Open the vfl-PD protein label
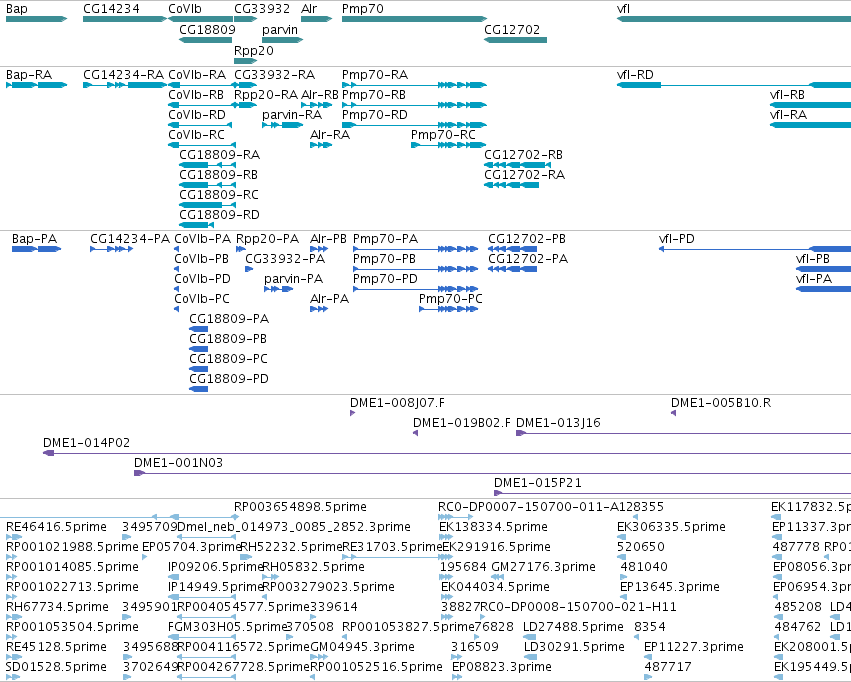851x682 pixels. click(x=677, y=239)
